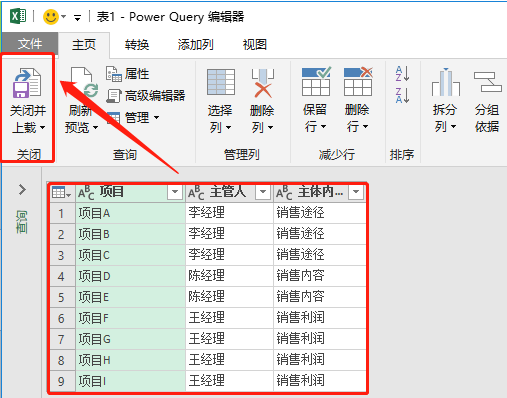
Task: Select 销售途径 in row 2
Action: coord(320,234)
